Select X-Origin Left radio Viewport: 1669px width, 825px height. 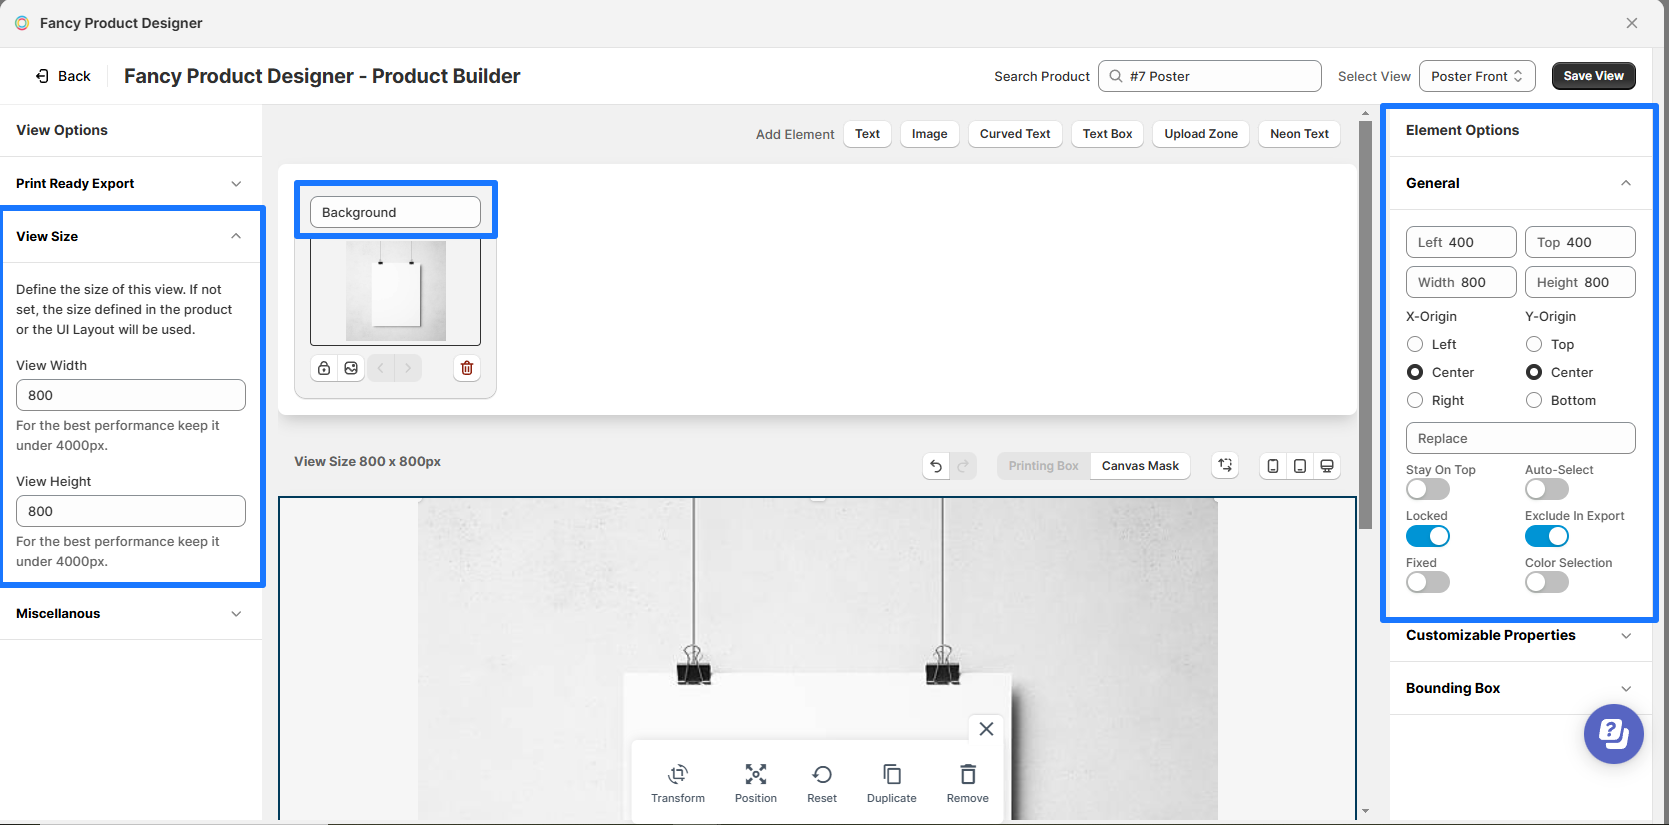[x=1415, y=344]
